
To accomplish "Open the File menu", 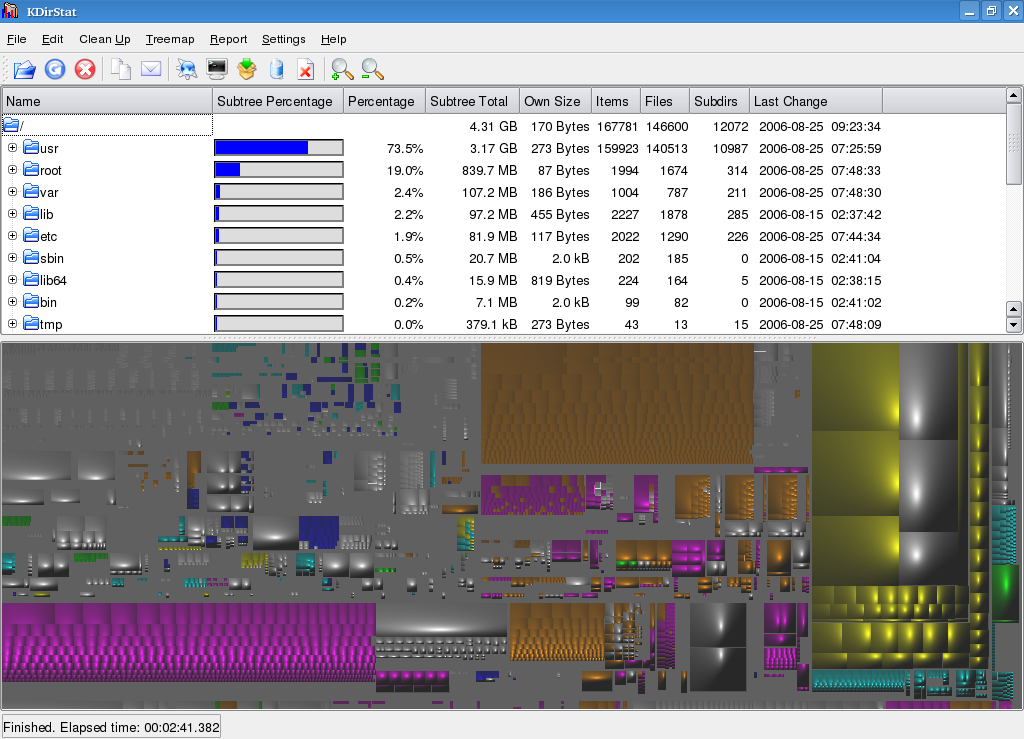I will click(x=16, y=39).
